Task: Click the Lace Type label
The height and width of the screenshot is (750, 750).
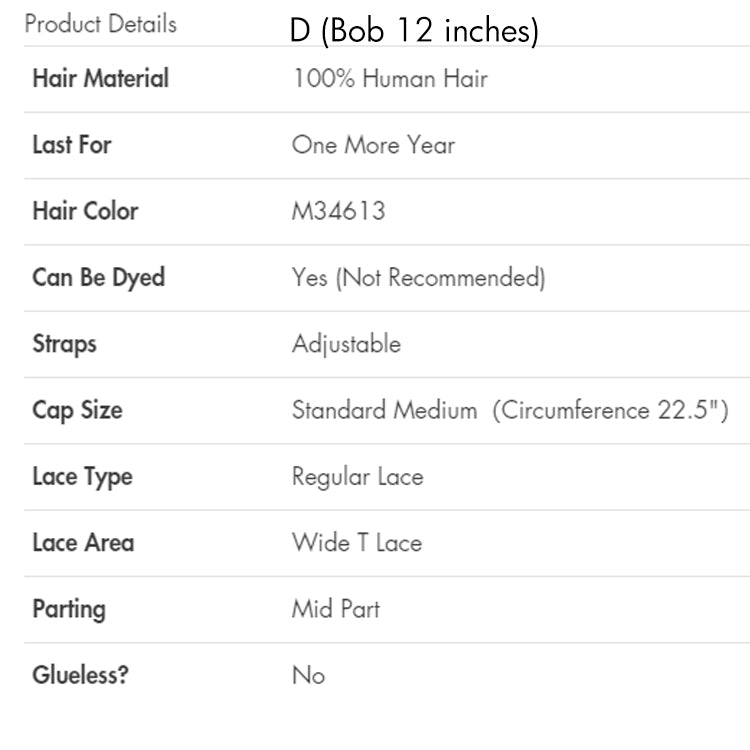Action: pos(82,477)
